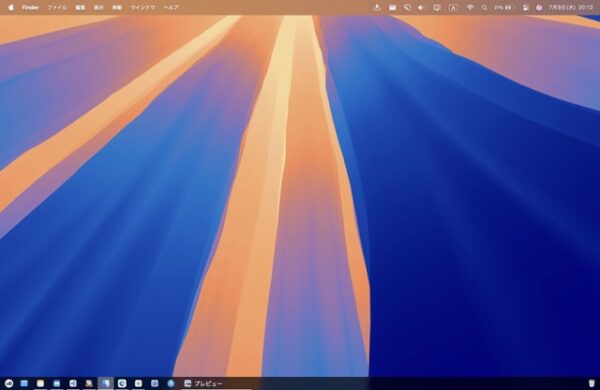Open the display mirroring icon in menu bar
Image resolution: width=600 pixels, height=390 pixels.
(x=437, y=7)
